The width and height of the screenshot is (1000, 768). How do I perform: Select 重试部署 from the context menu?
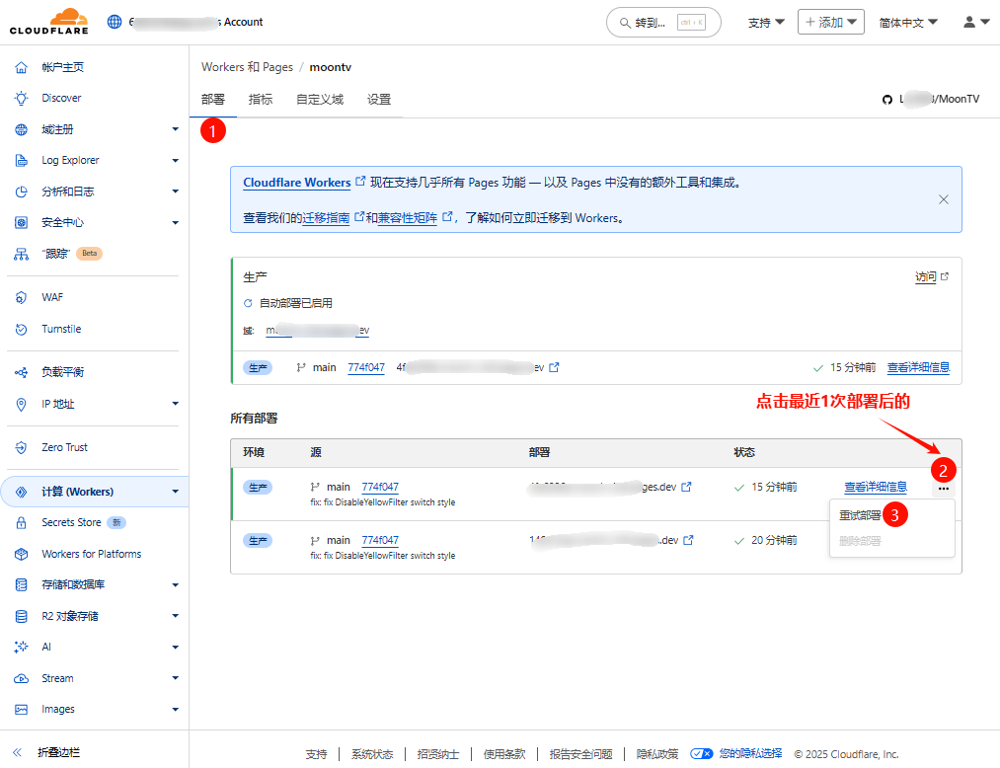coord(859,515)
